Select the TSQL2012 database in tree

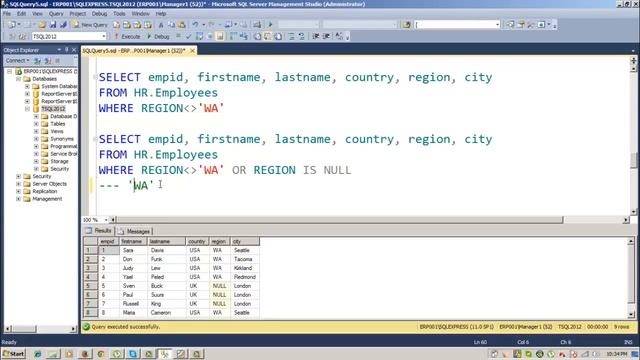53,109
